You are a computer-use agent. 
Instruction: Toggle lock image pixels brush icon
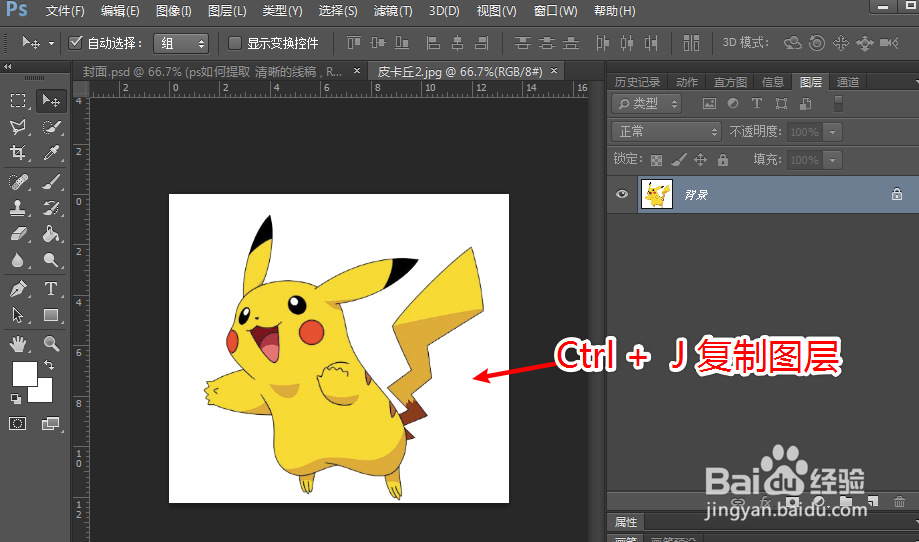tap(679, 159)
